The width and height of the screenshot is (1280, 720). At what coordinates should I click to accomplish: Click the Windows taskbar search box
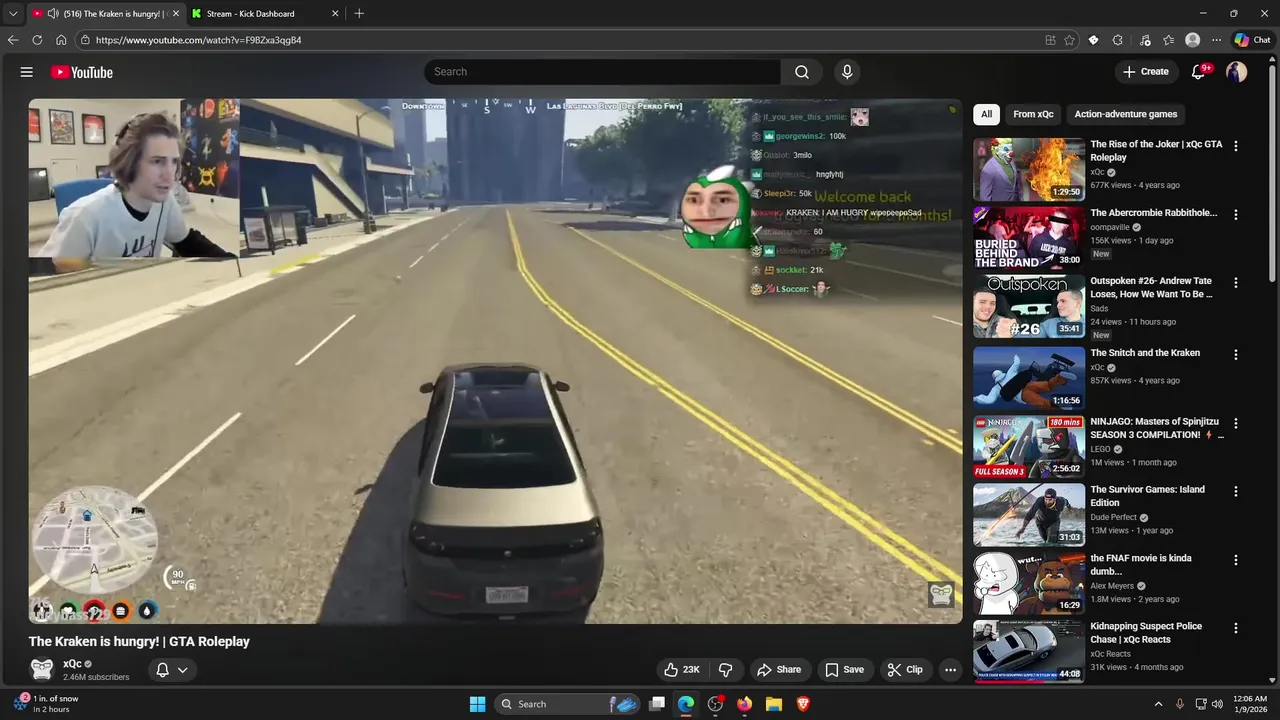[568, 704]
